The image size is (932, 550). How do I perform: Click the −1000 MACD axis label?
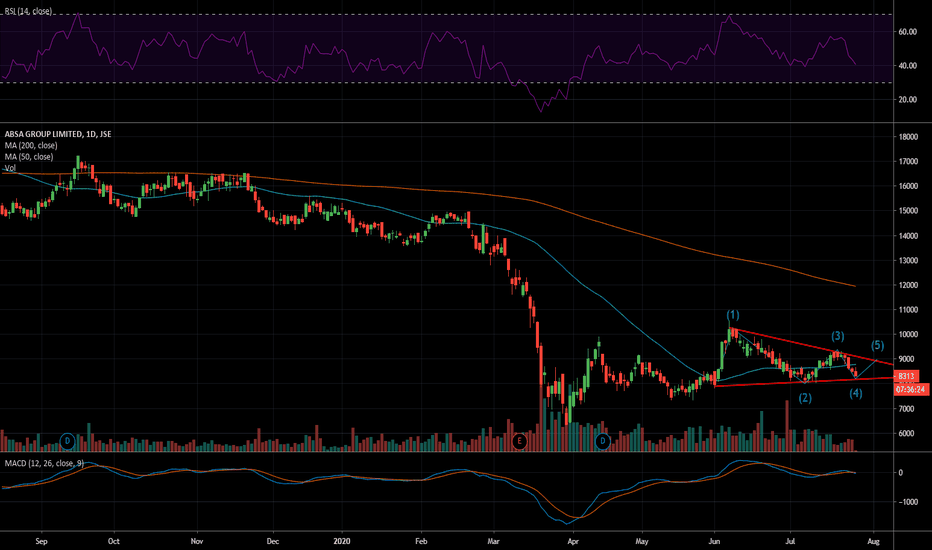(x=908, y=502)
